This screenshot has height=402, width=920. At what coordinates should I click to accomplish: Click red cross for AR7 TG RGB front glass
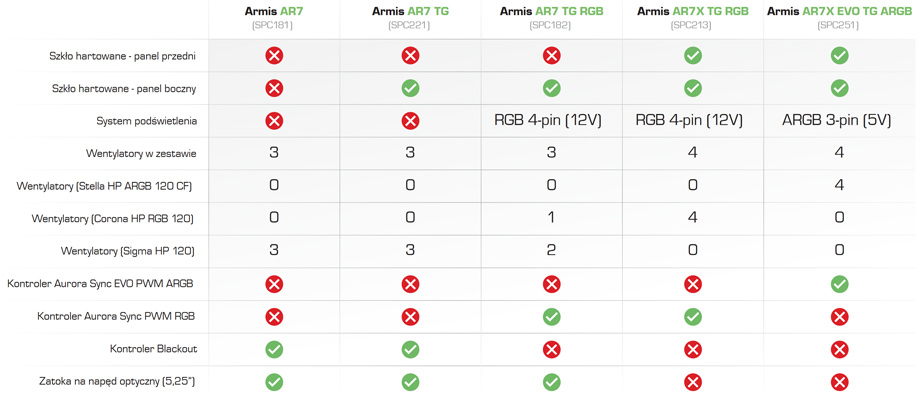click(552, 56)
